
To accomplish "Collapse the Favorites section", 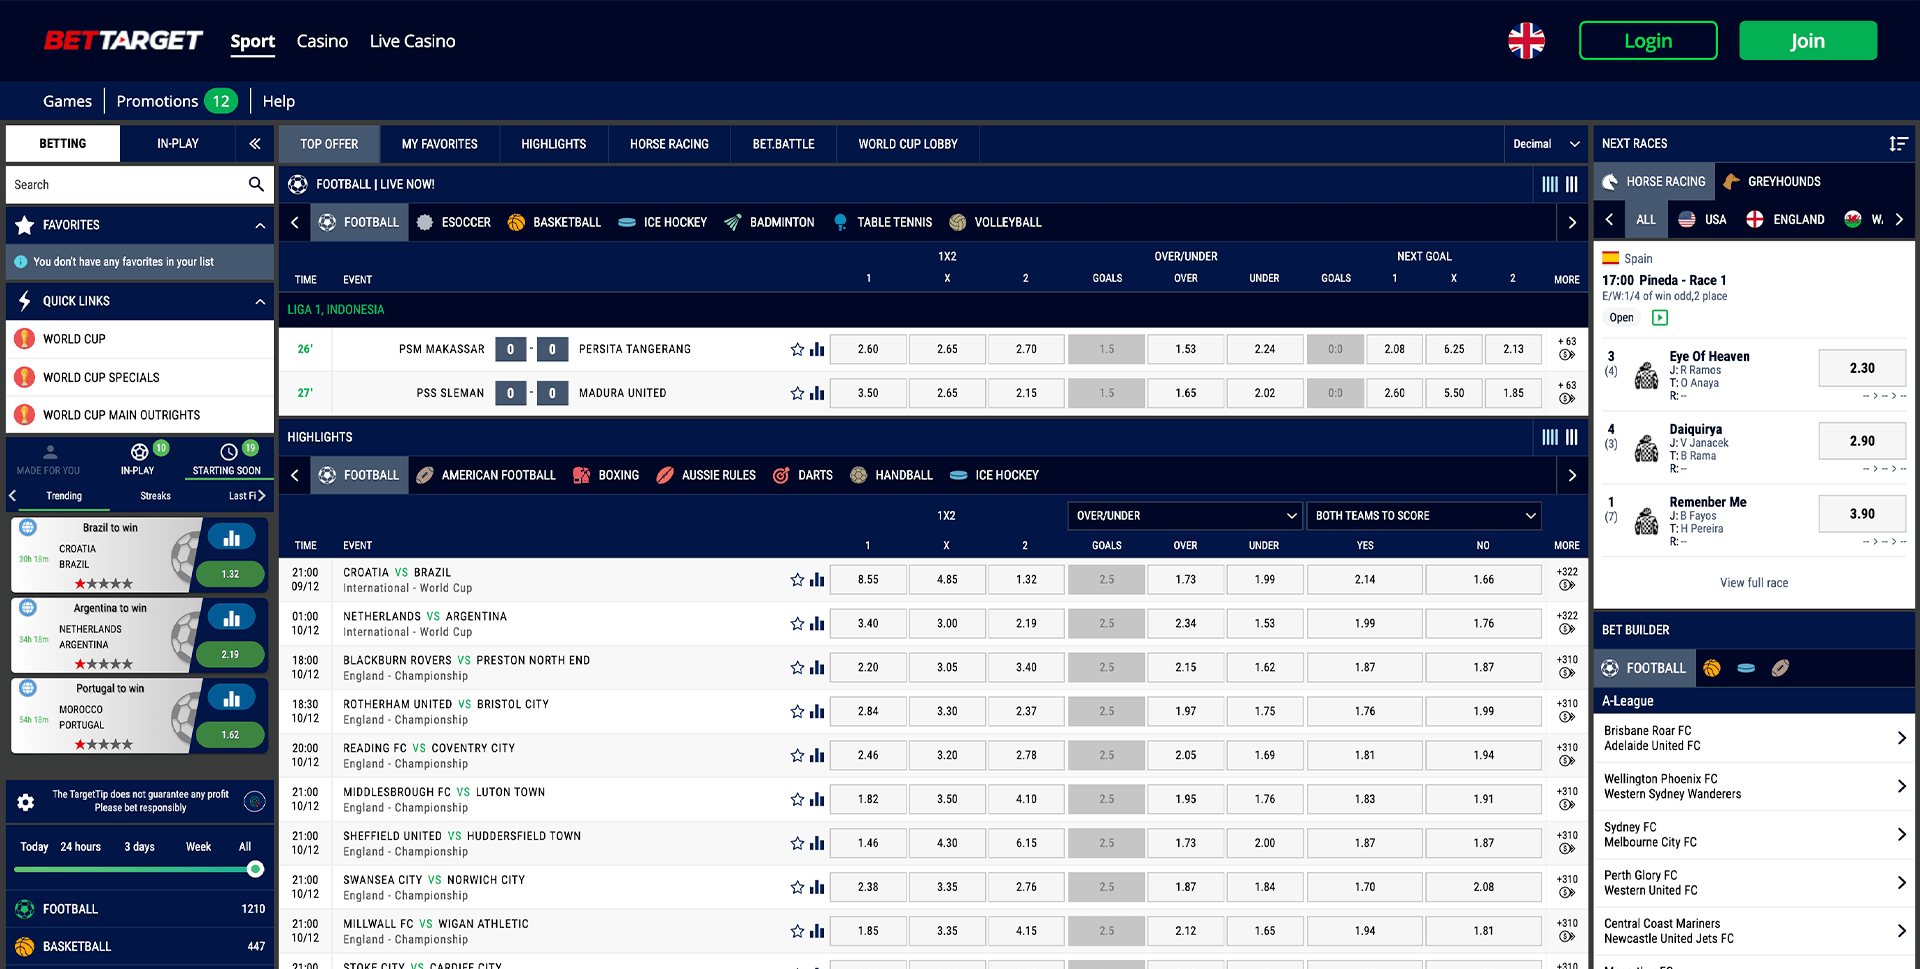I will point(260,225).
